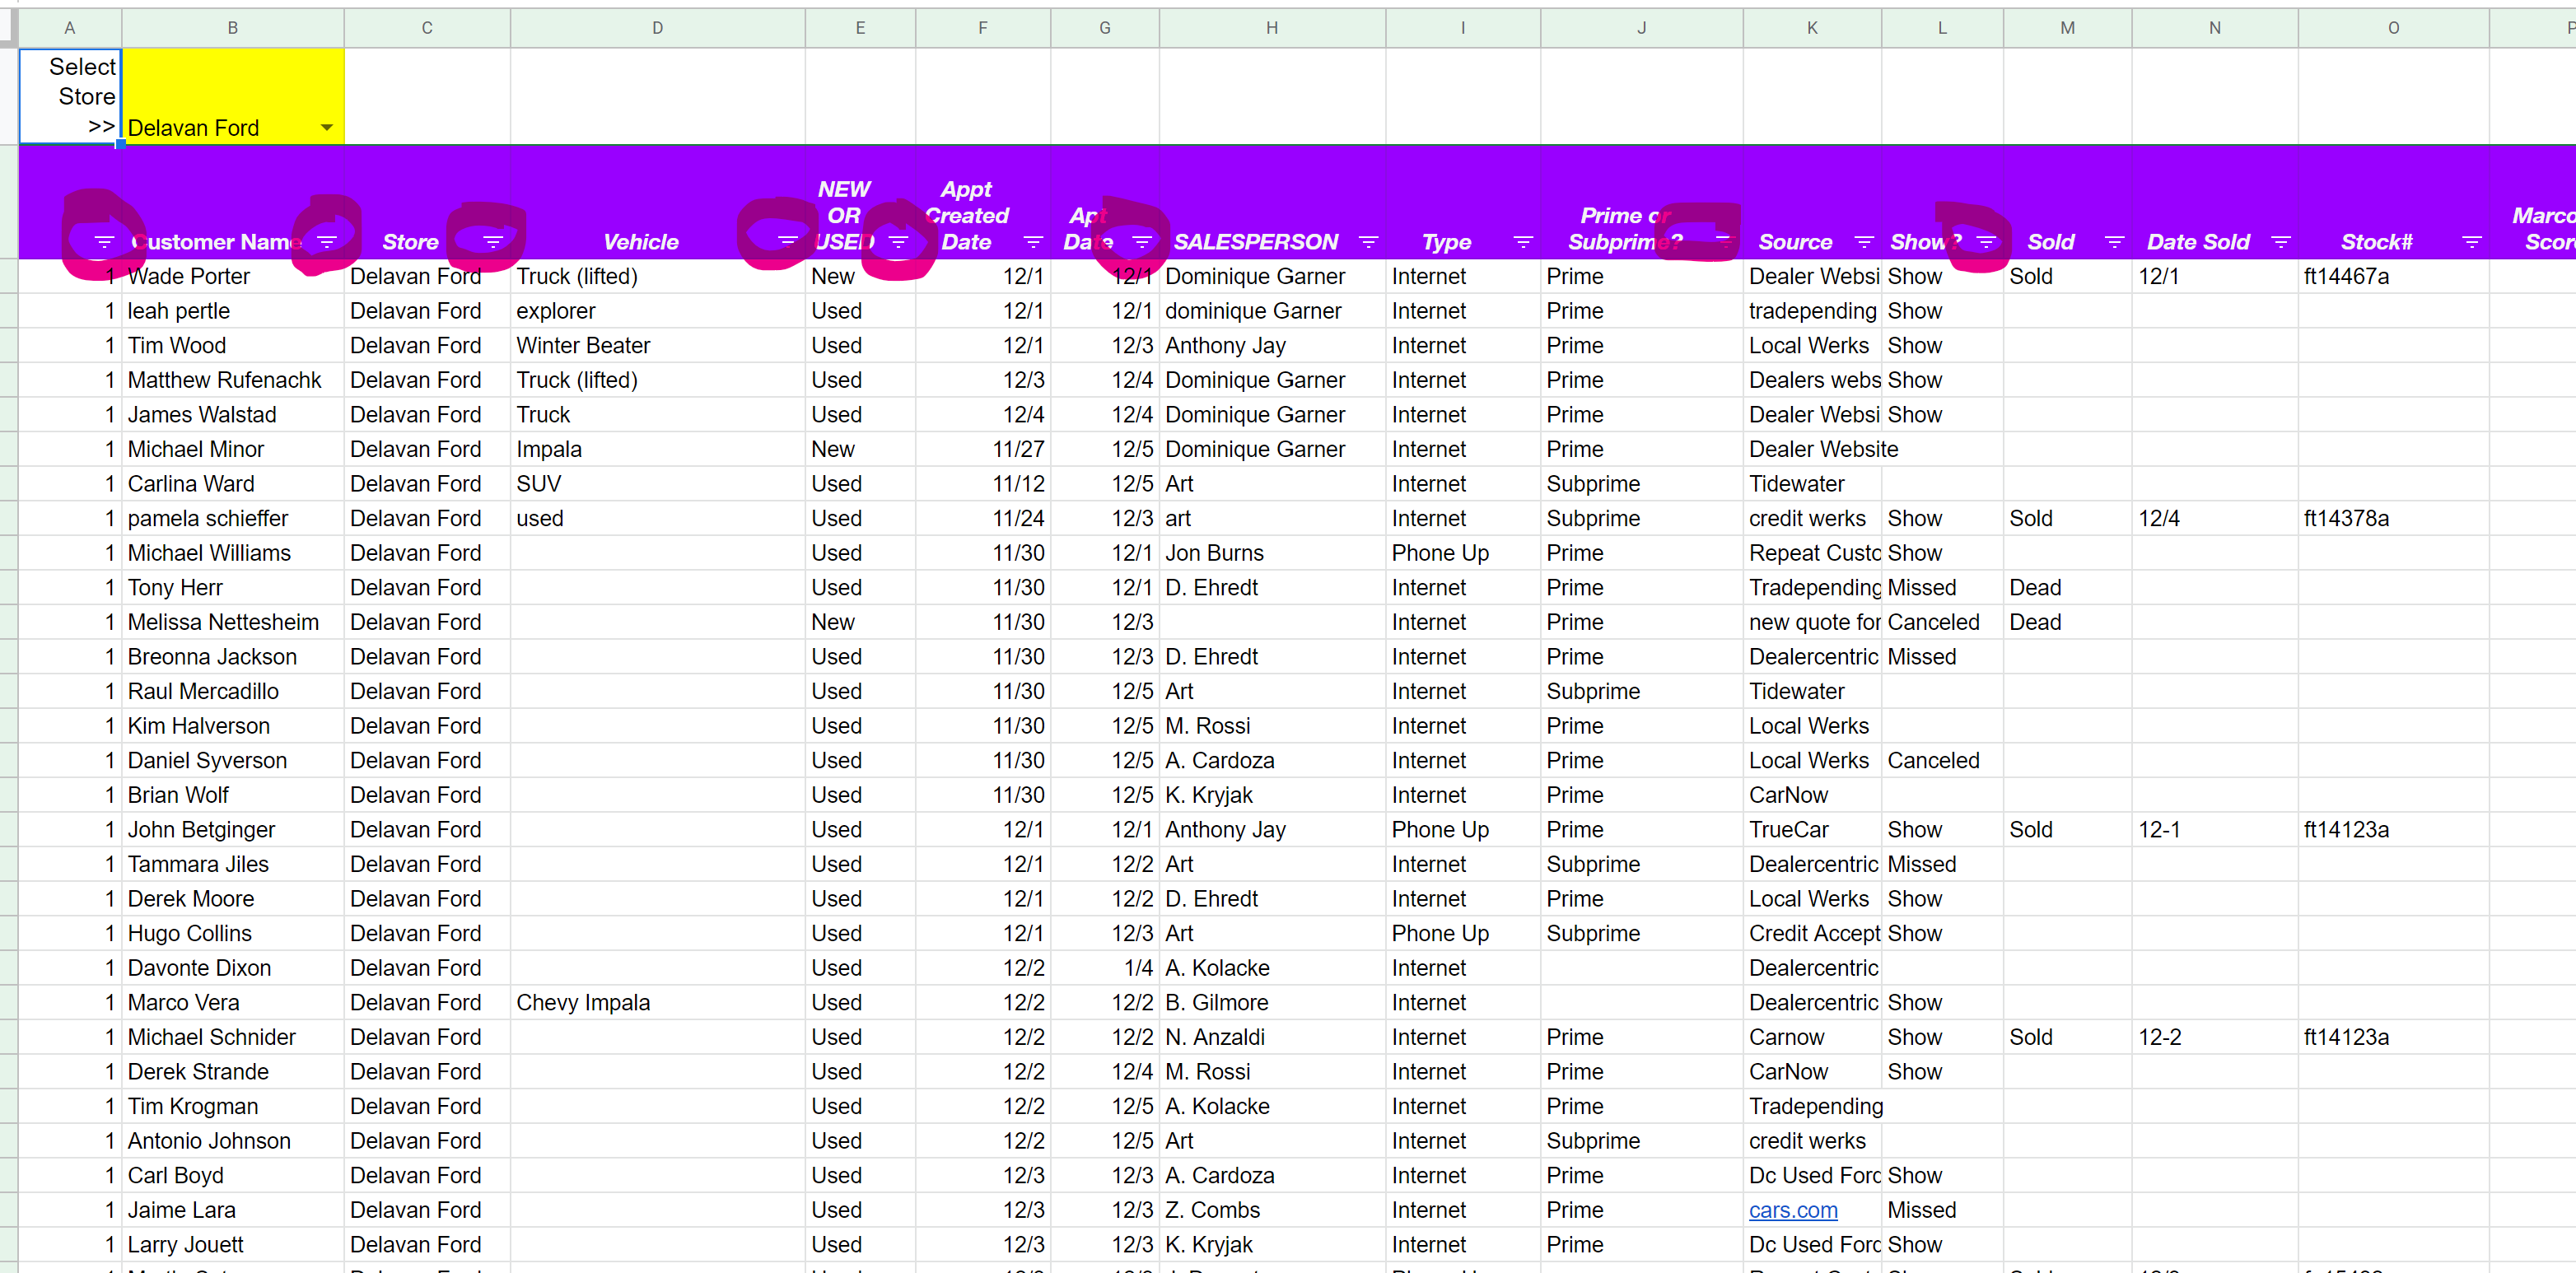Open the Sold column filter

[x=2113, y=241]
